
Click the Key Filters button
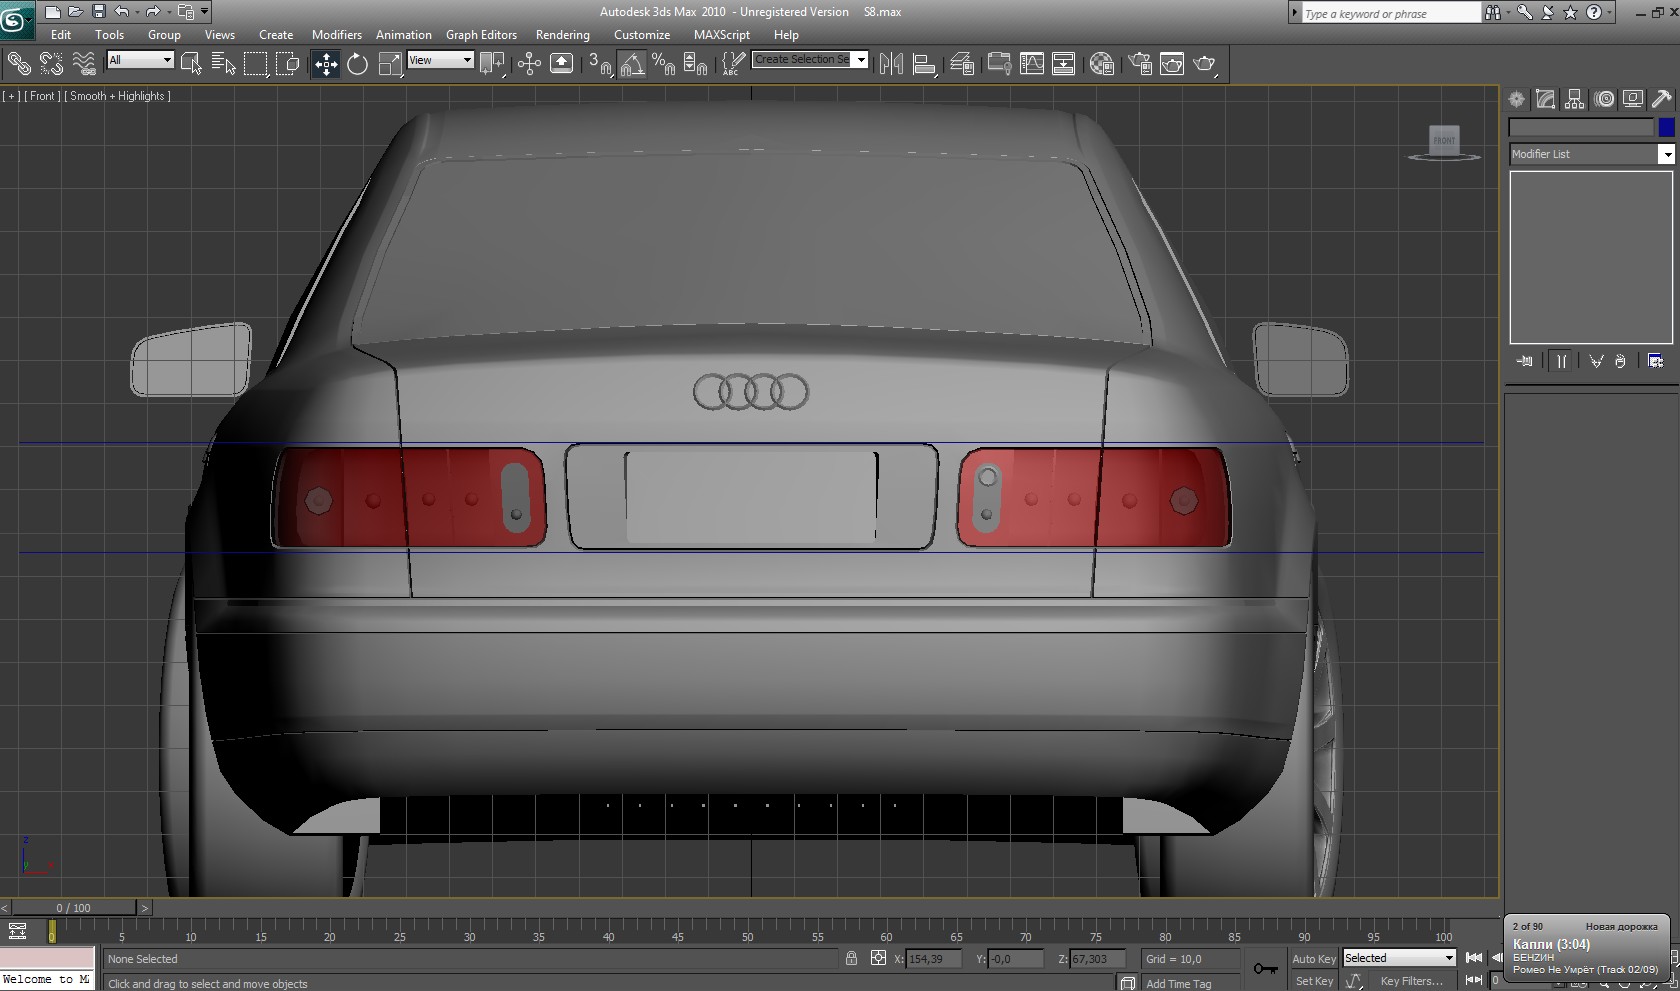(x=1411, y=981)
